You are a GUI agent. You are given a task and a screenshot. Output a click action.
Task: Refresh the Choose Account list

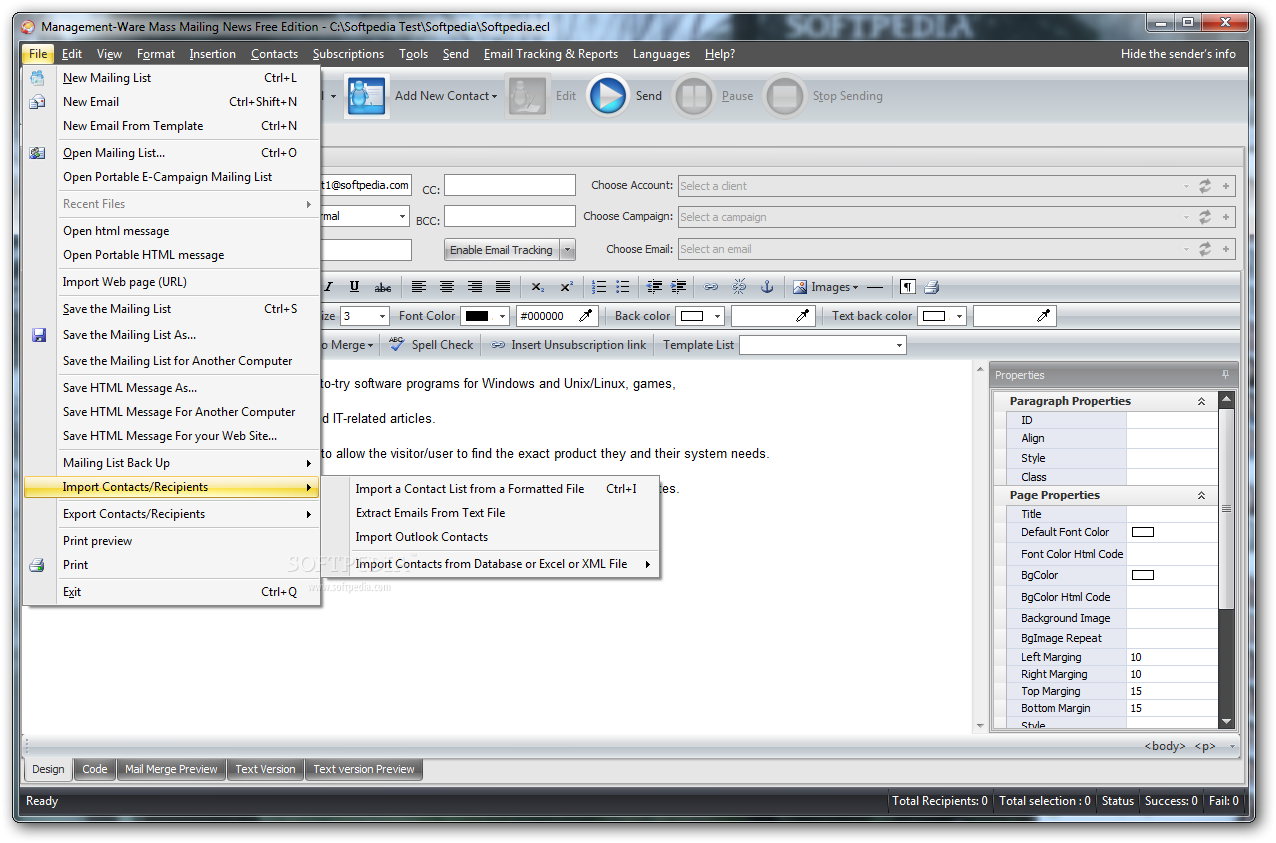tap(1205, 186)
